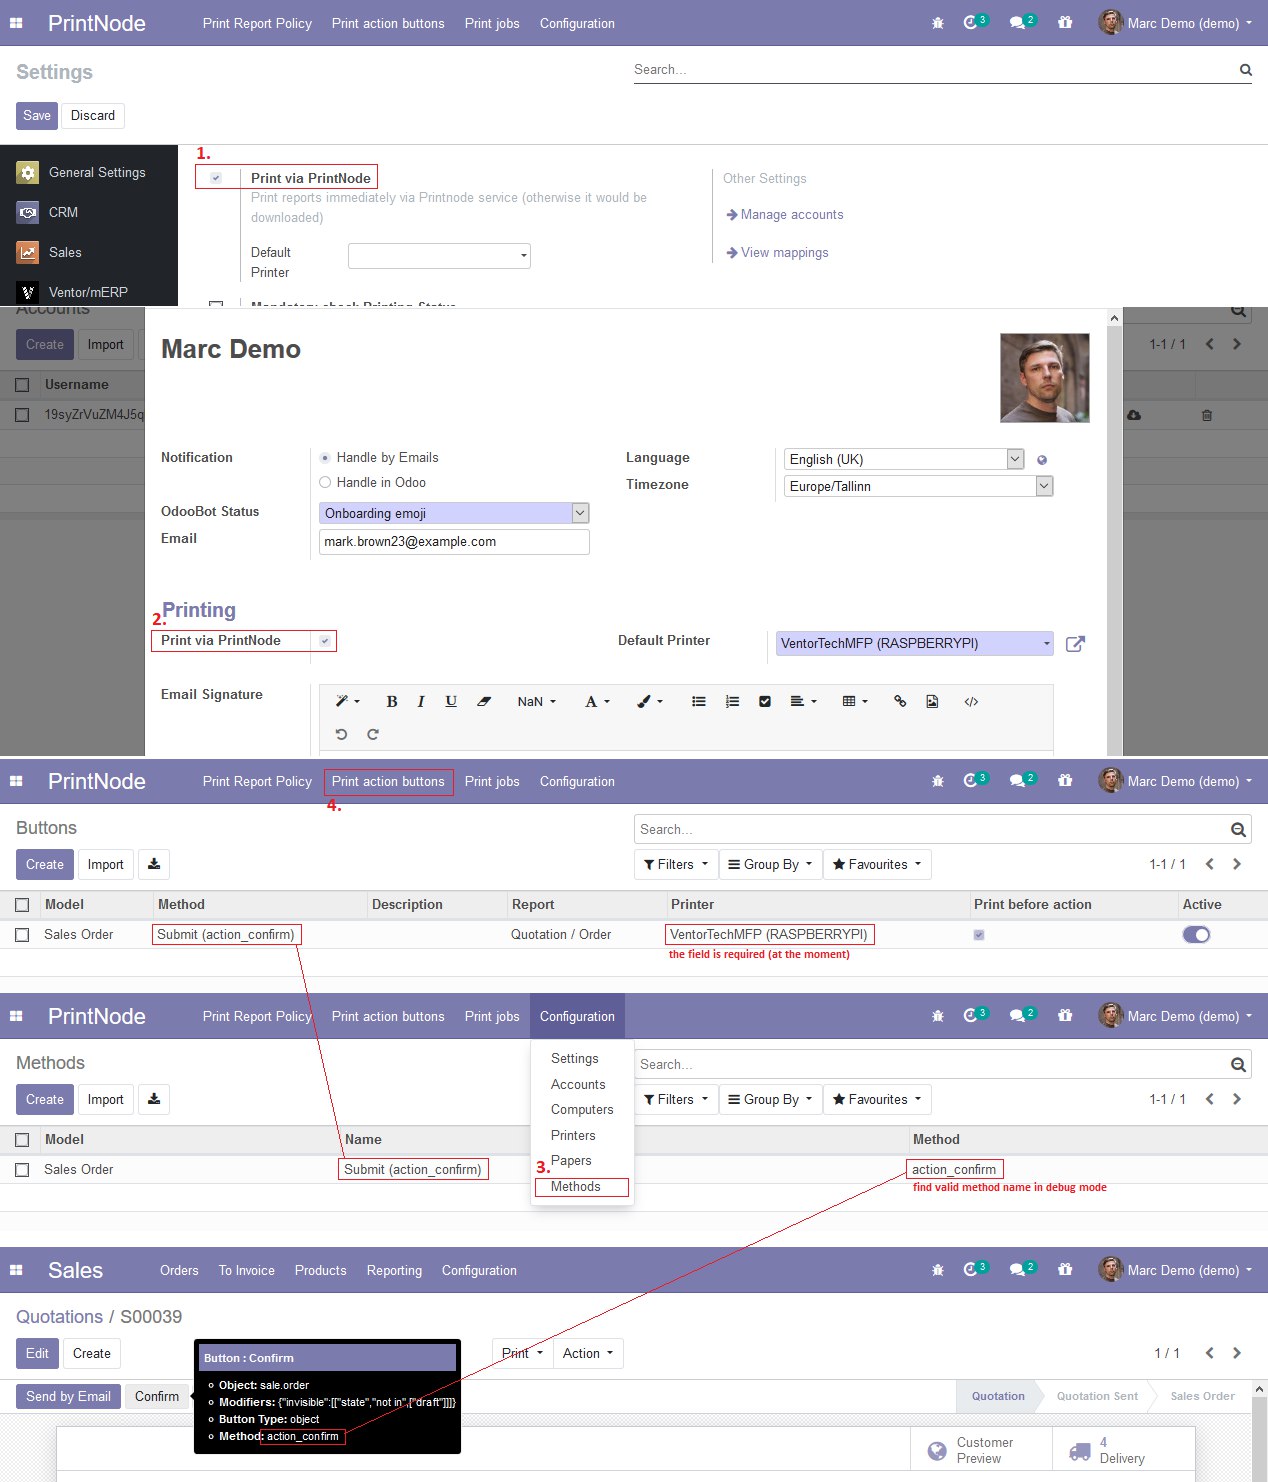Click the Send by Email button
Screen dimensions: 1268x1482
68,1396
